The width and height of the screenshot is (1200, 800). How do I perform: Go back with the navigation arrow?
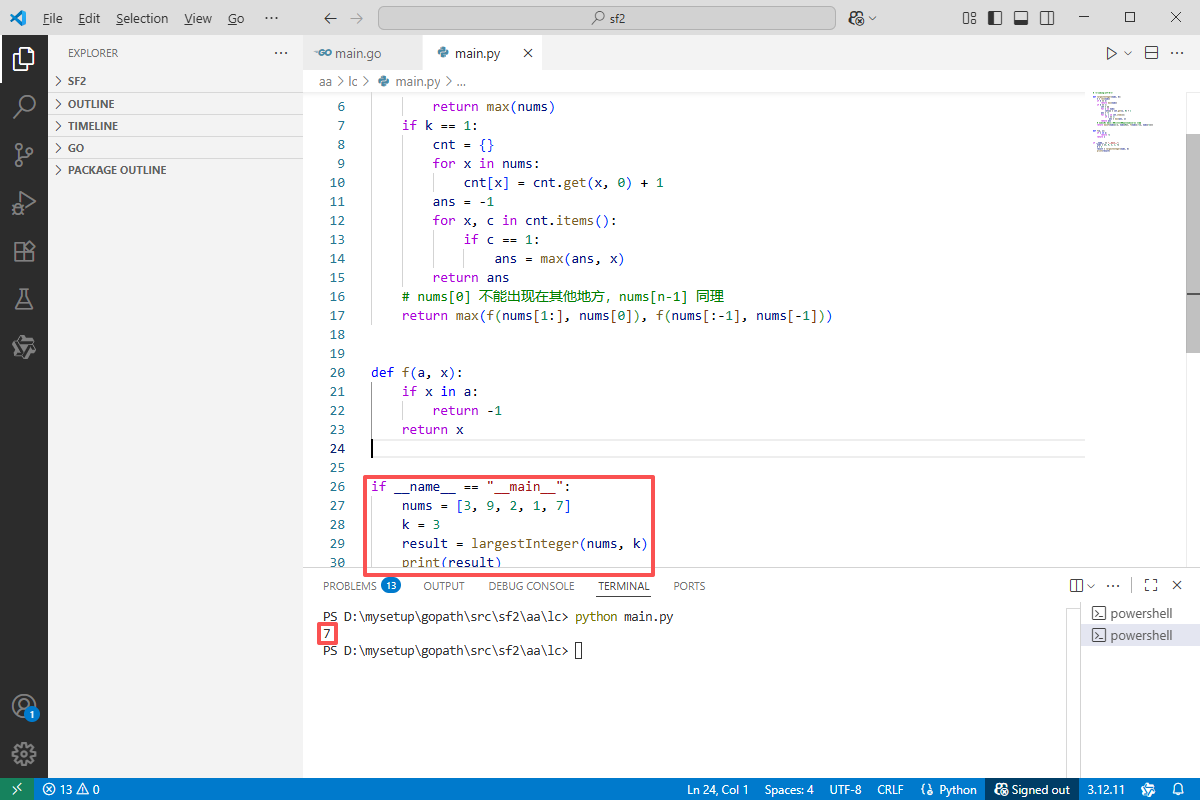(x=331, y=18)
